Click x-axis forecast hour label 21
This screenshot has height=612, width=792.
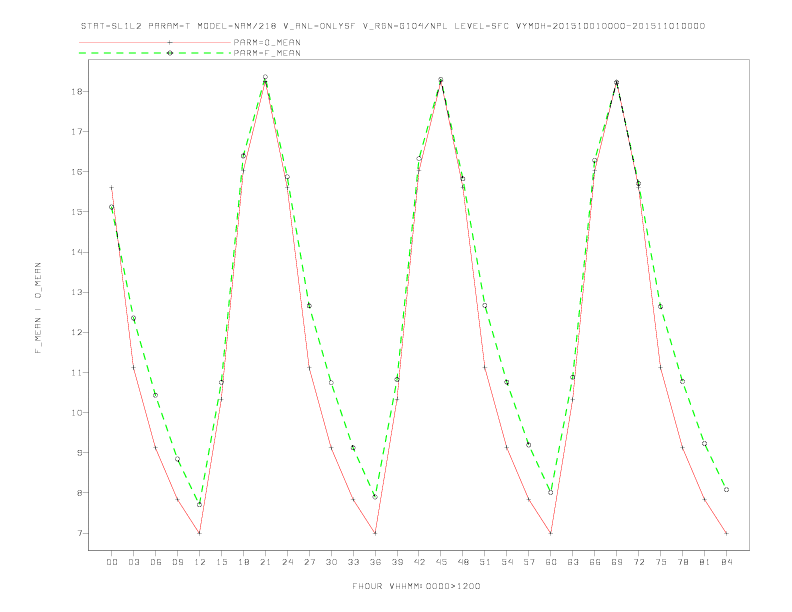click(265, 562)
